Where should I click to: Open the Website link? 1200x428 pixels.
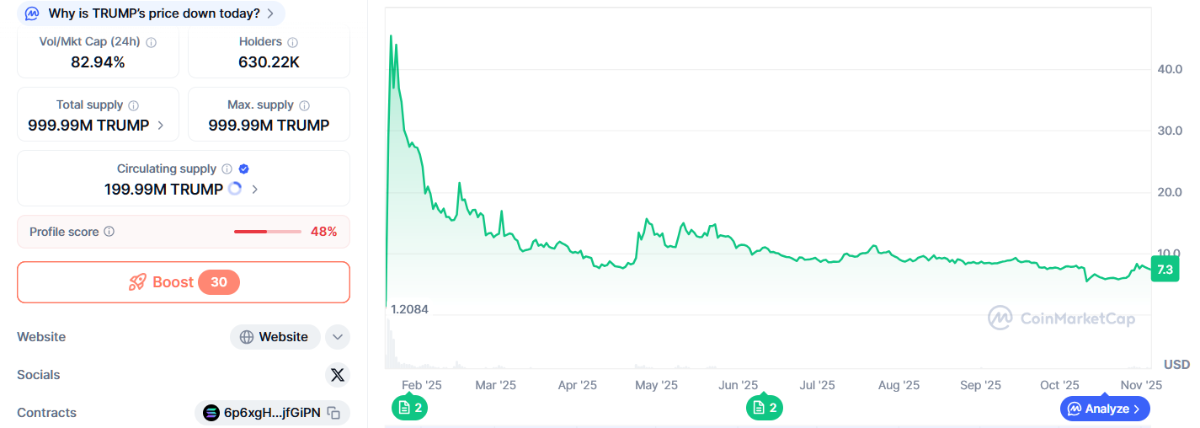click(275, 337)
